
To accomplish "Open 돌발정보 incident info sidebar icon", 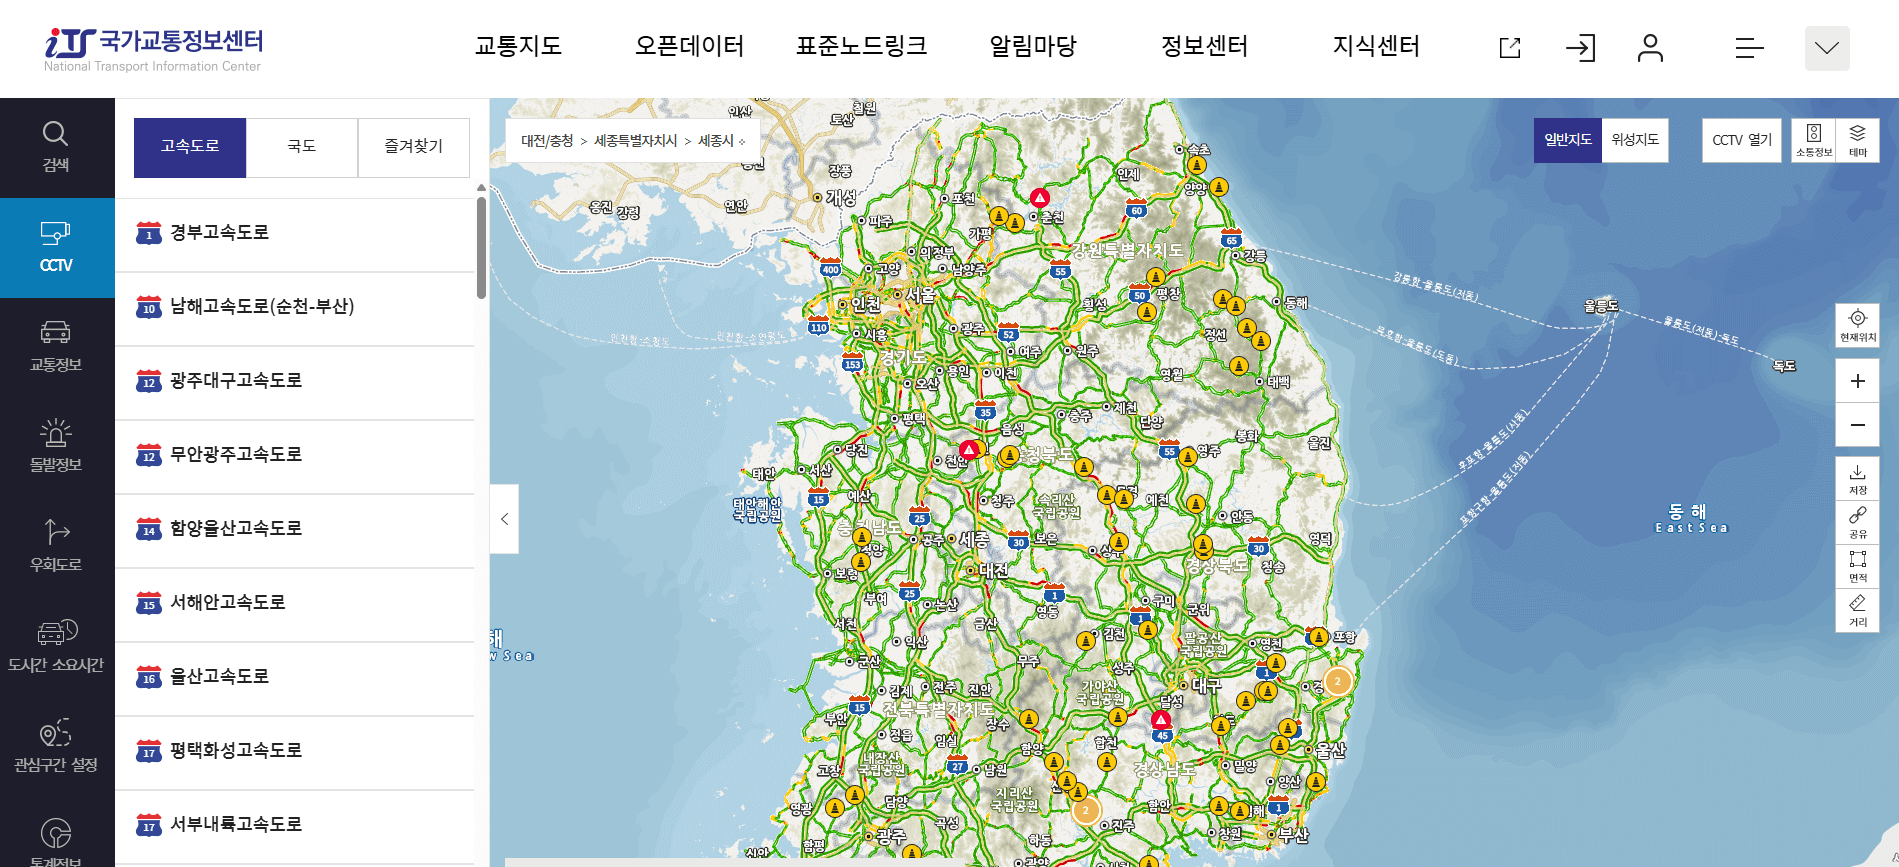I will pyautogui.click(x=56, y=447).
